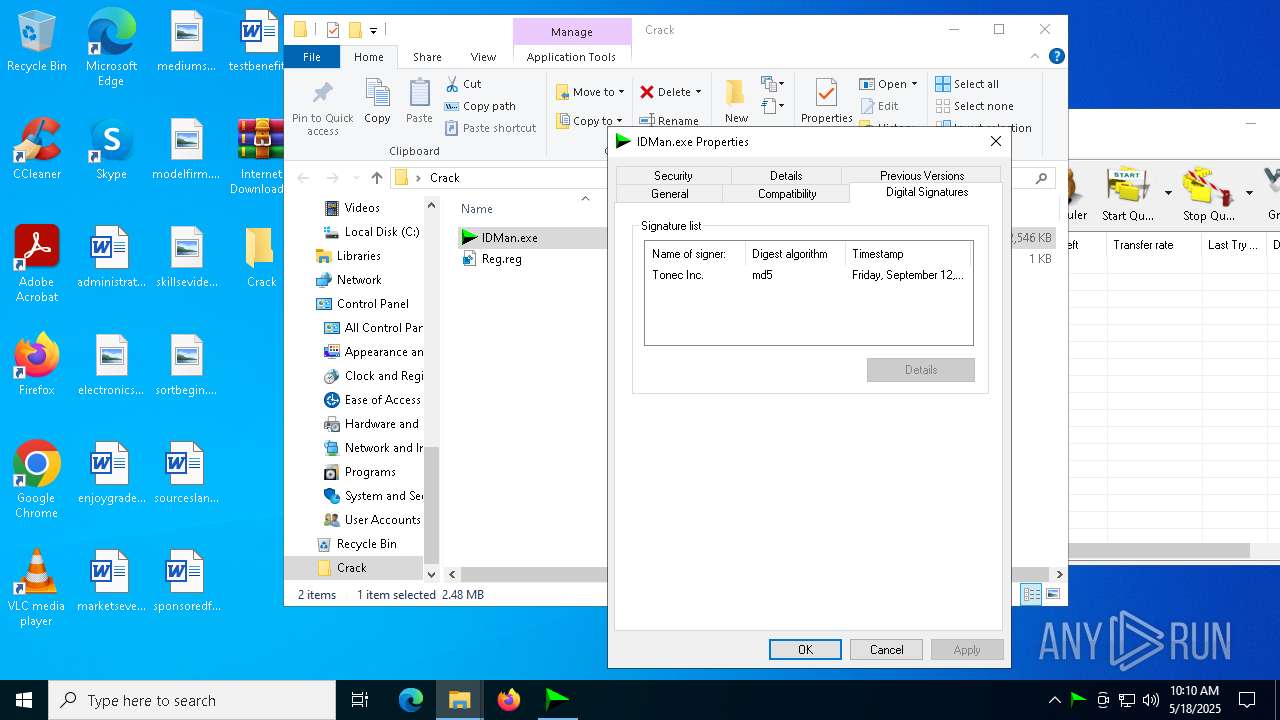
Task: Open Google Chrome desktop shortcut
Action: click(x=37, y=480)
